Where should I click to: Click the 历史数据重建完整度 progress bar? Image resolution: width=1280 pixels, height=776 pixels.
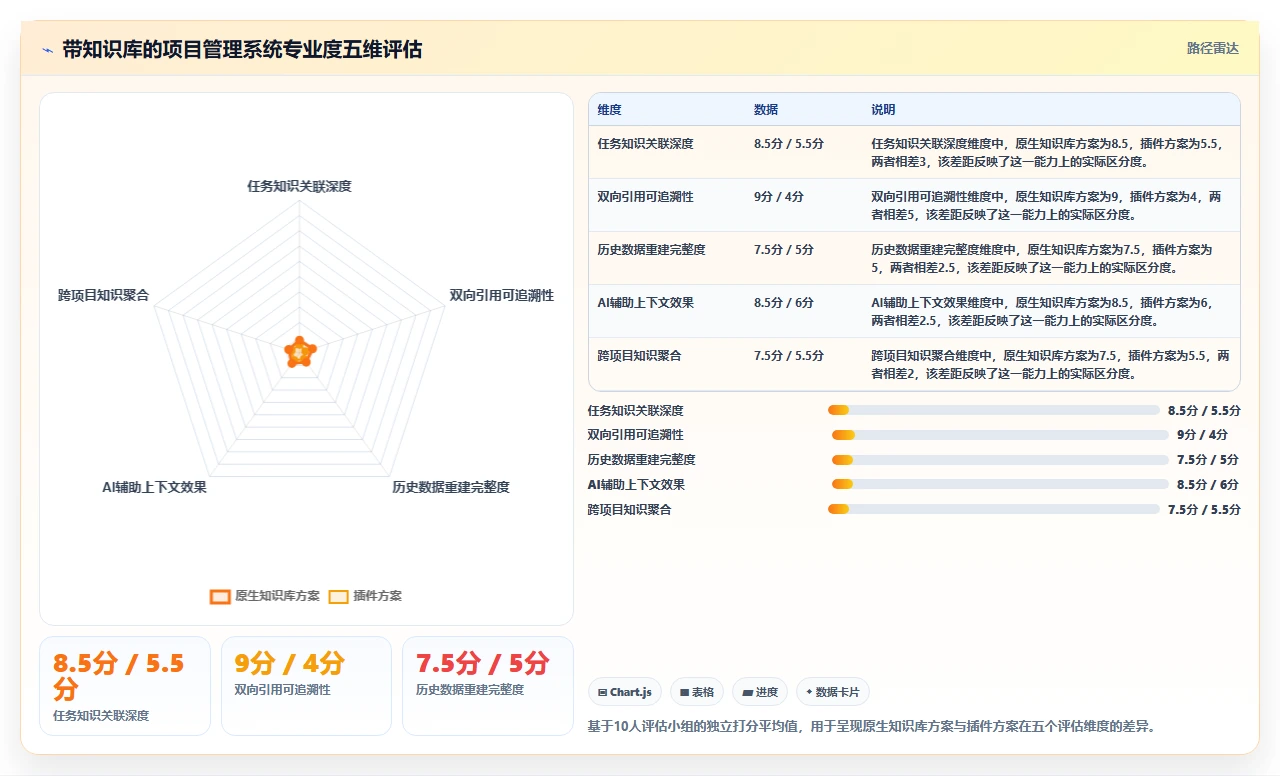coord(1000,460)
